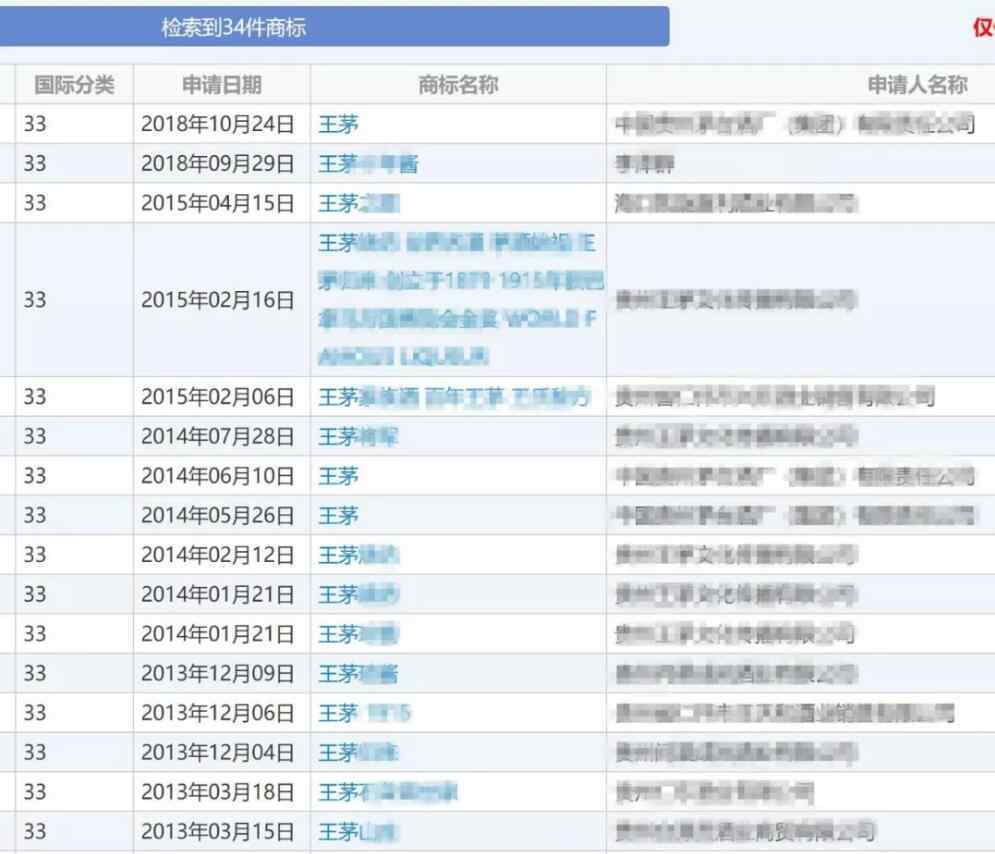Click the applicant name in the 2013年03月18日 row
This screenshot has height=854, width=995.
click(715, 792)
